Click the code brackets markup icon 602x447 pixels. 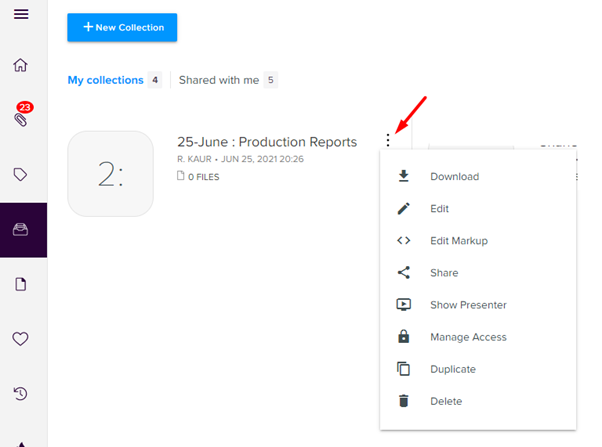click(404, 240)
